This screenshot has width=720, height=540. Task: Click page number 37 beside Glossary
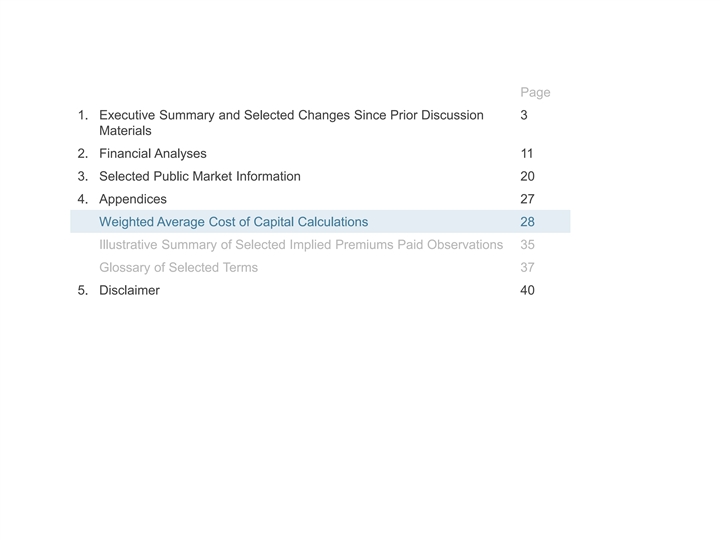click(x=527, y=268)
